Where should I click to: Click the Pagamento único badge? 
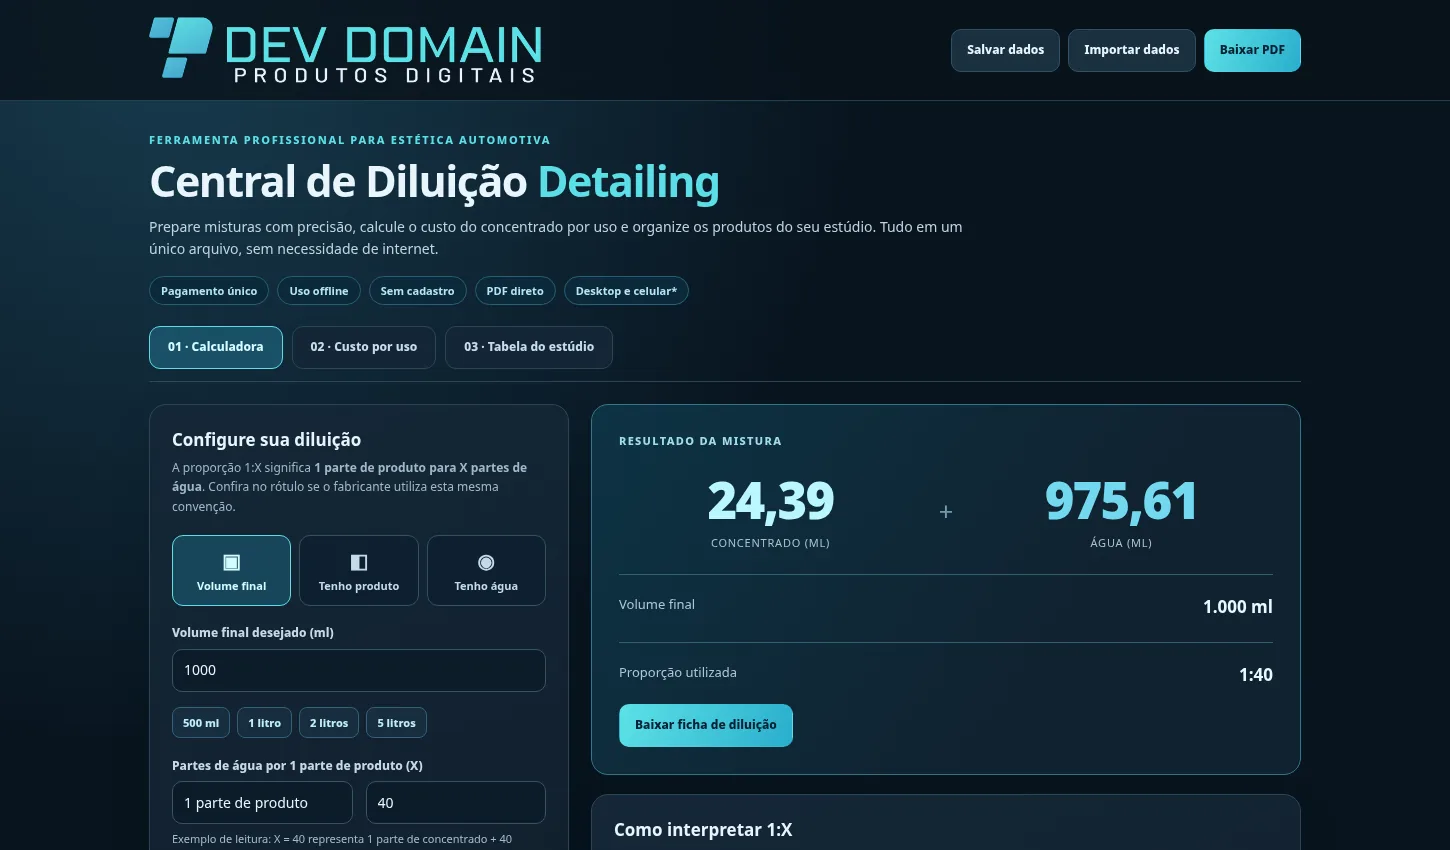coord(209,291)
